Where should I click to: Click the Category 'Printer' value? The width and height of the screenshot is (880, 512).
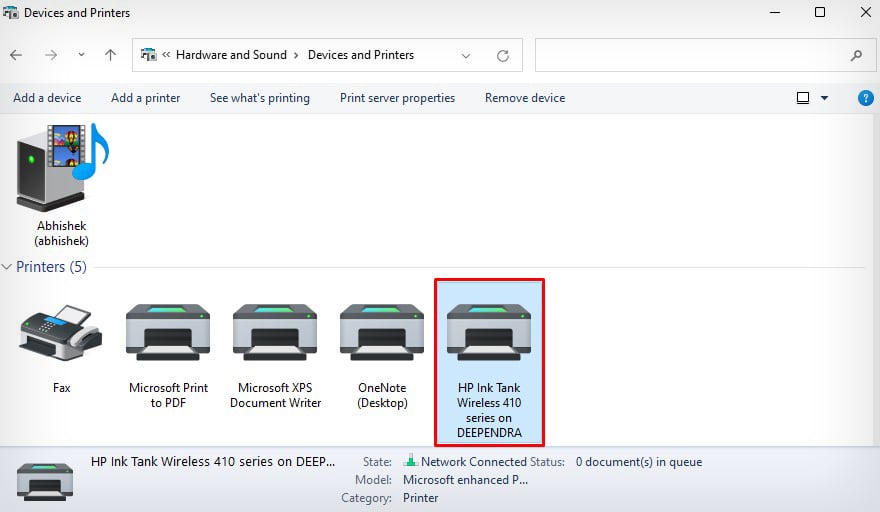420,498
